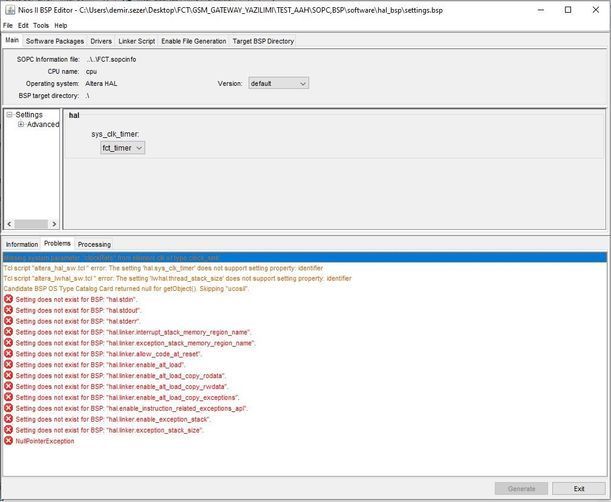Click error icon for enable_alt_load_copy_rodata
This screenshot has height=502, width=611.
8,376
